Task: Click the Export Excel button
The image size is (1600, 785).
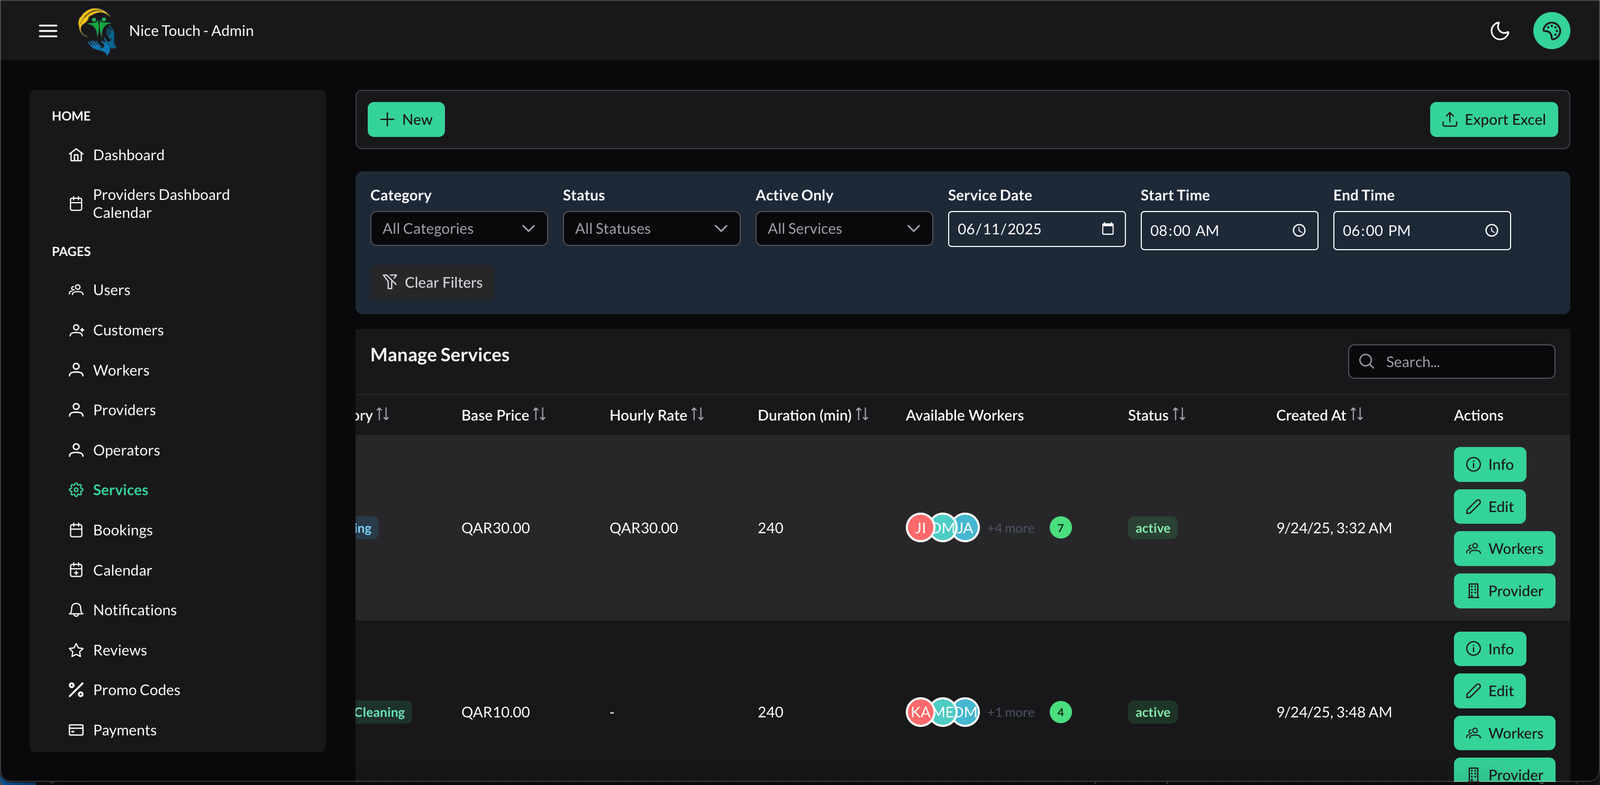Action: tap(1493, 120)
